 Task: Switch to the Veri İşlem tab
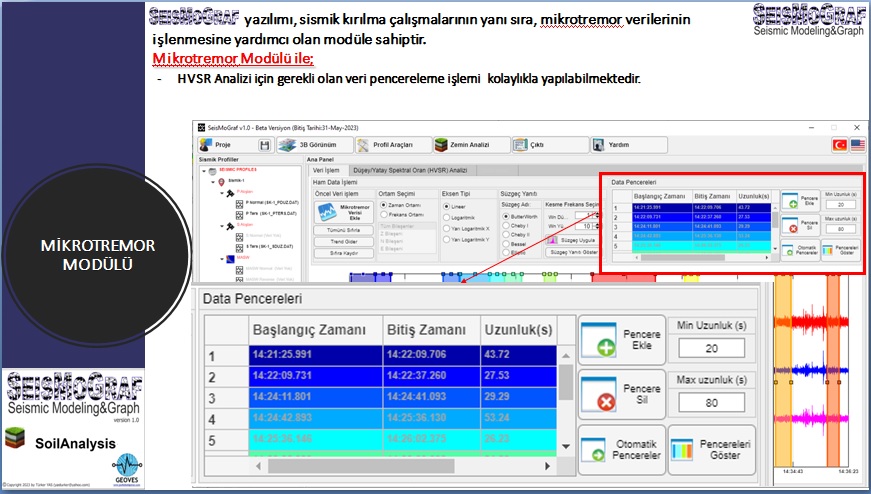point(326,171)
